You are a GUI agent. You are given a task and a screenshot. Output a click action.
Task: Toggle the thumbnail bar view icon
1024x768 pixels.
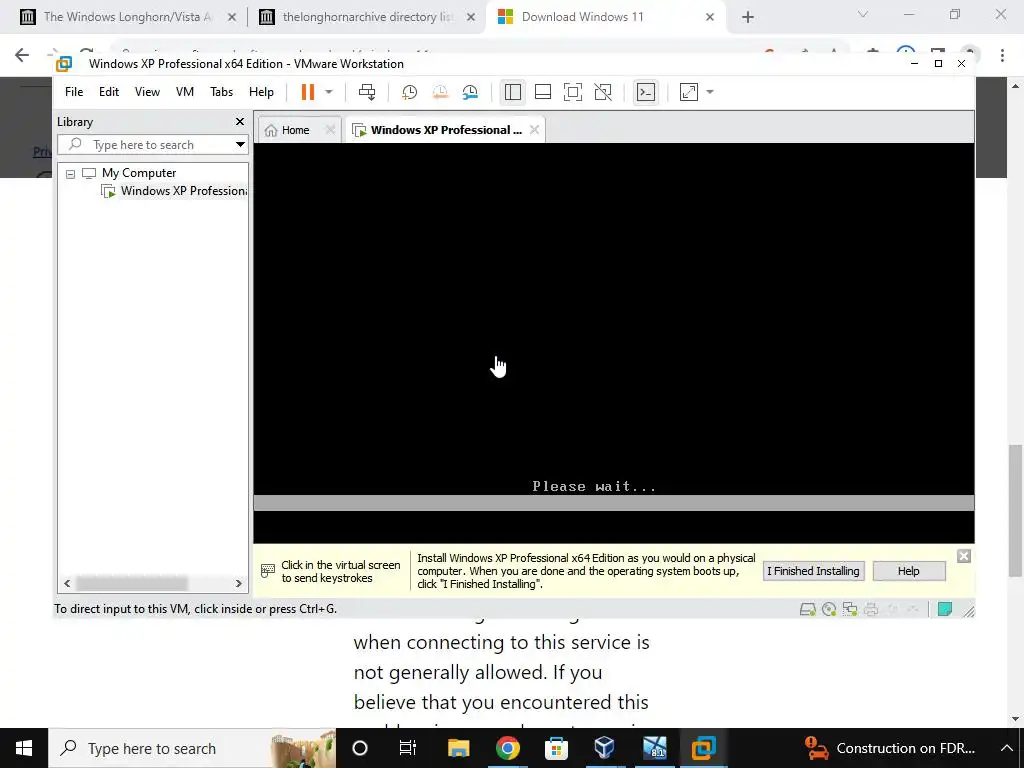[x=543, y=92]
